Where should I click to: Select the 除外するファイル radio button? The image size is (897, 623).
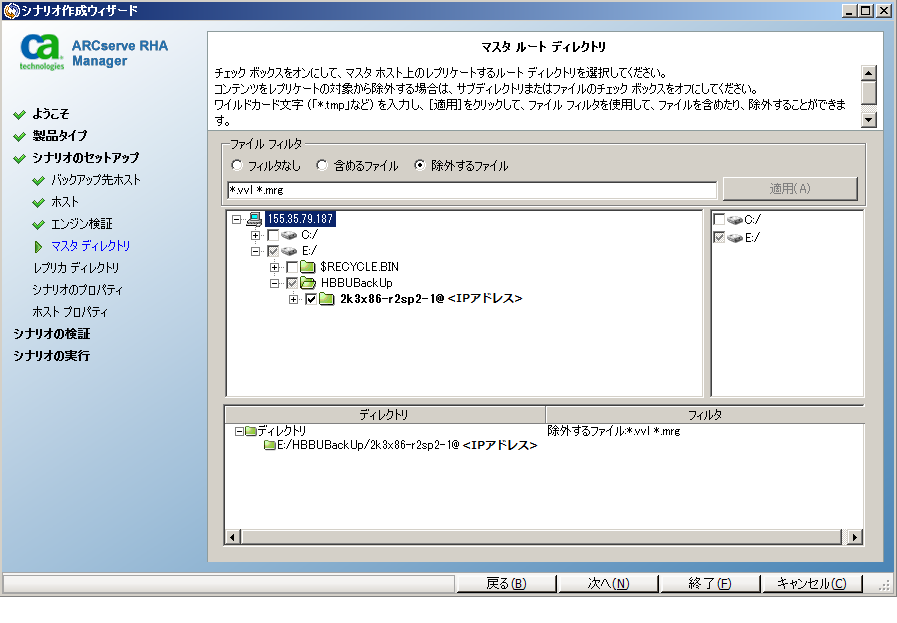pos(420,165)
